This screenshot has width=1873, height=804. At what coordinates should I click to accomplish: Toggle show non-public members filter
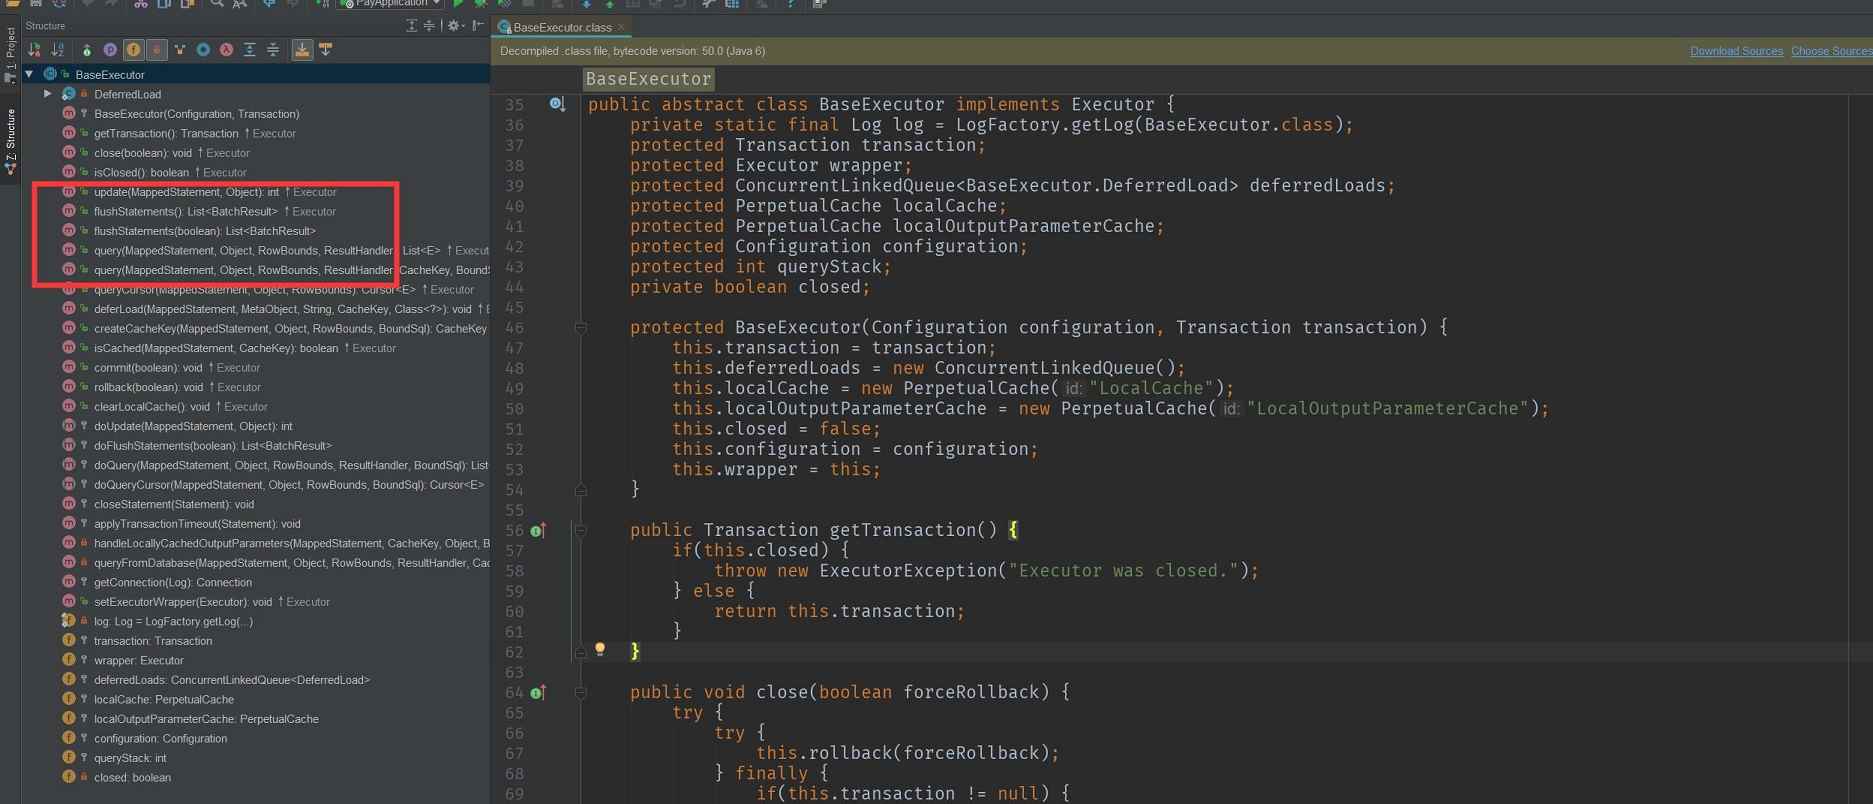click(x=156, y=49)
